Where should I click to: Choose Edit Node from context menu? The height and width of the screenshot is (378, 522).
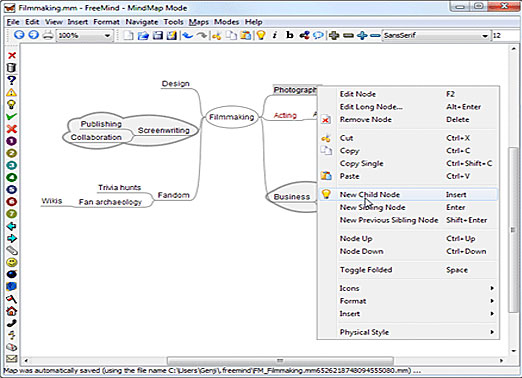pos(408,94)
